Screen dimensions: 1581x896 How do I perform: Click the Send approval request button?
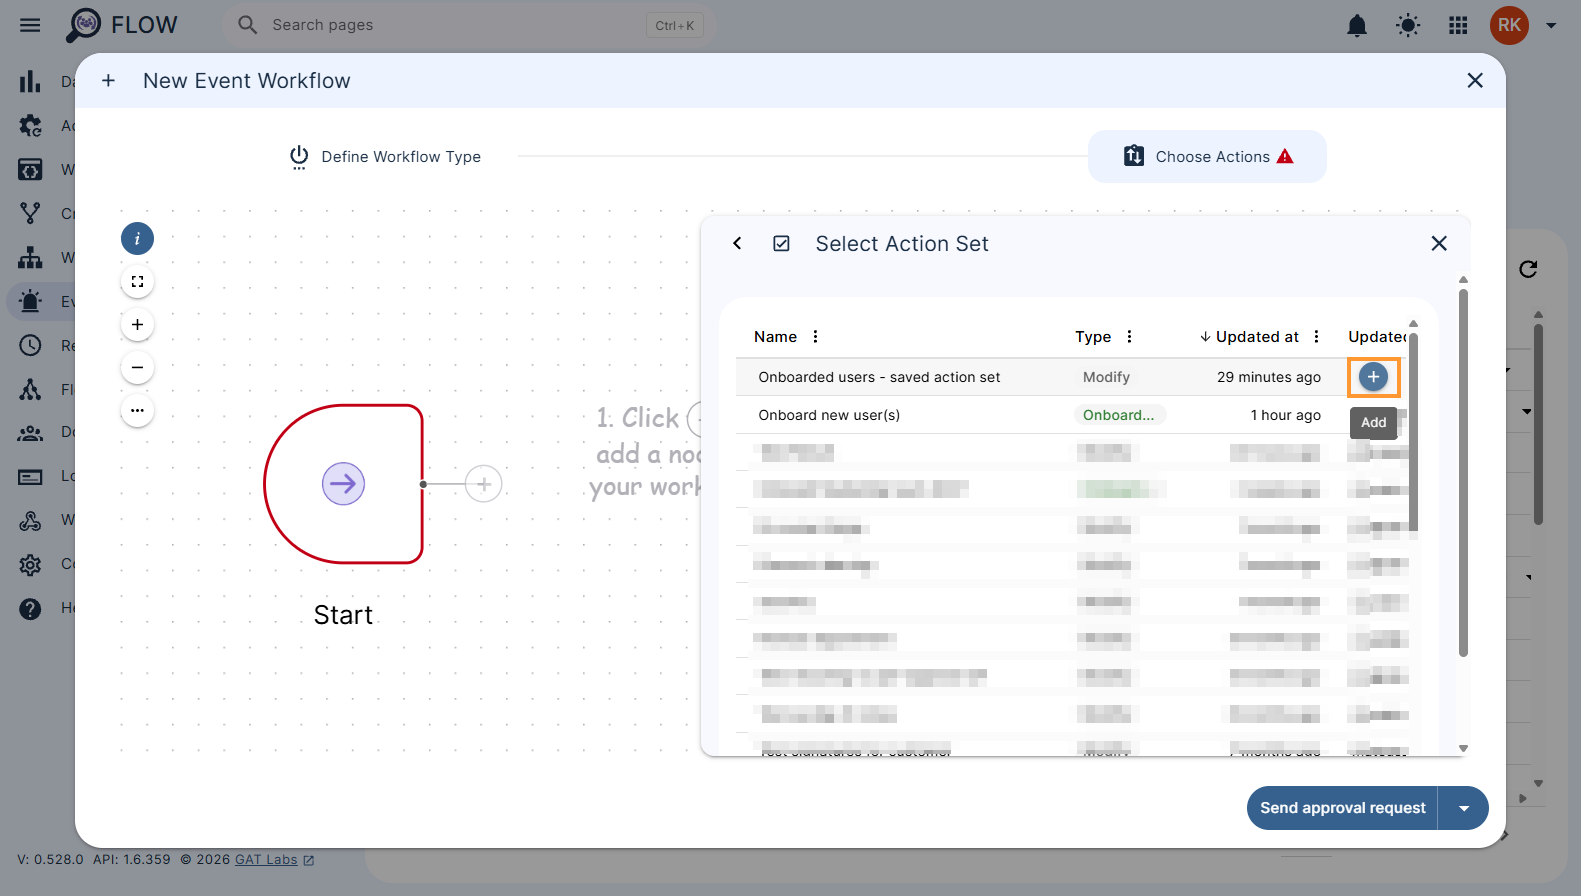[x=1342, y=808]
